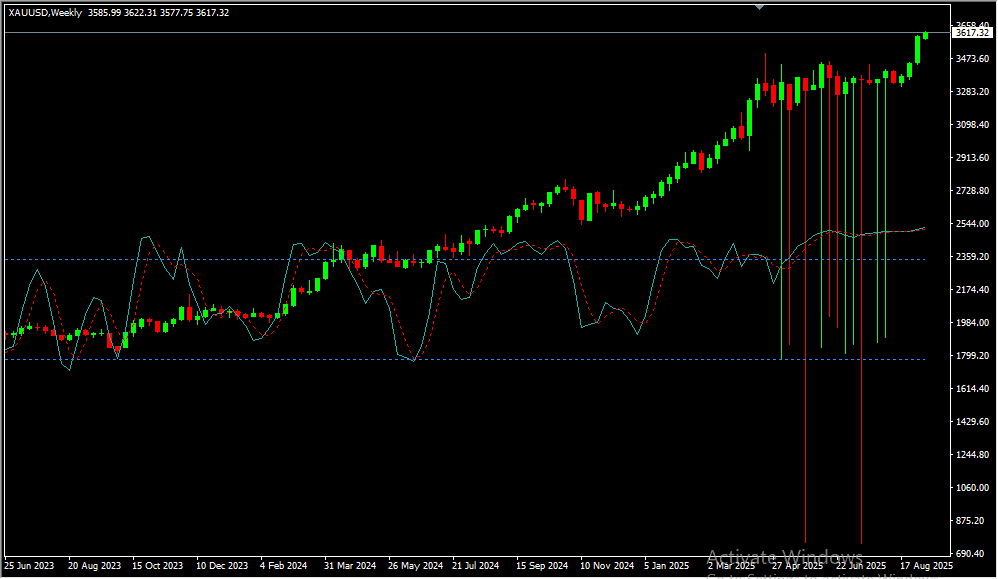Click the 10 Dec 2023 date label
998x579 pixels.
pyautogui.click(x=222, y=565)
